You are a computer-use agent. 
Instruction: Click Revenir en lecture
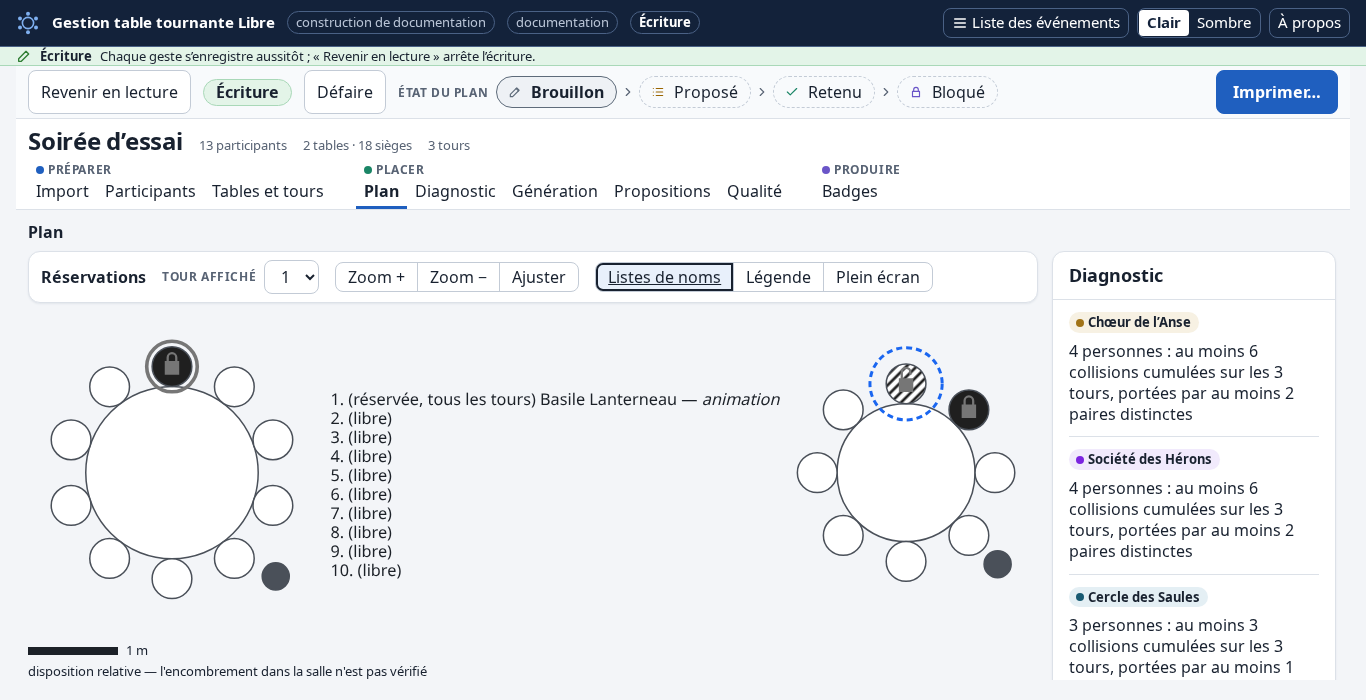[x=109, y=92]
